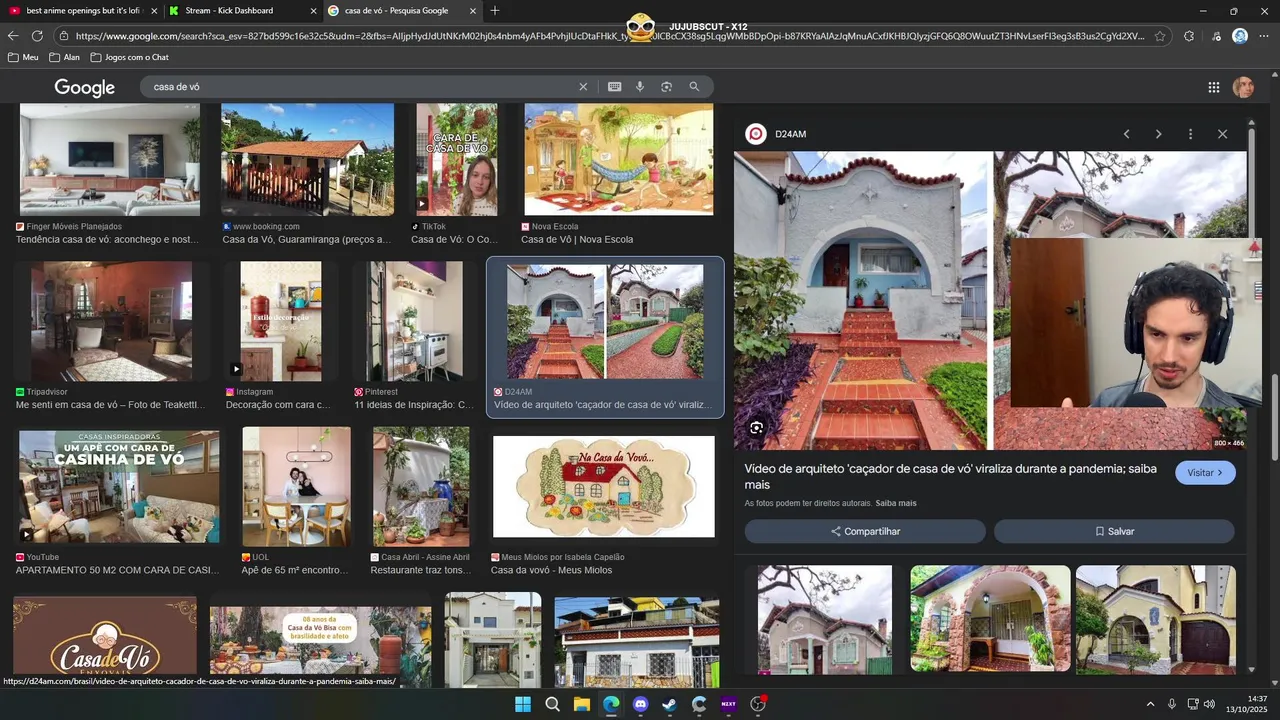Open NZXT app from the taskbar
1280x720 pixels.
pos(728,704)
